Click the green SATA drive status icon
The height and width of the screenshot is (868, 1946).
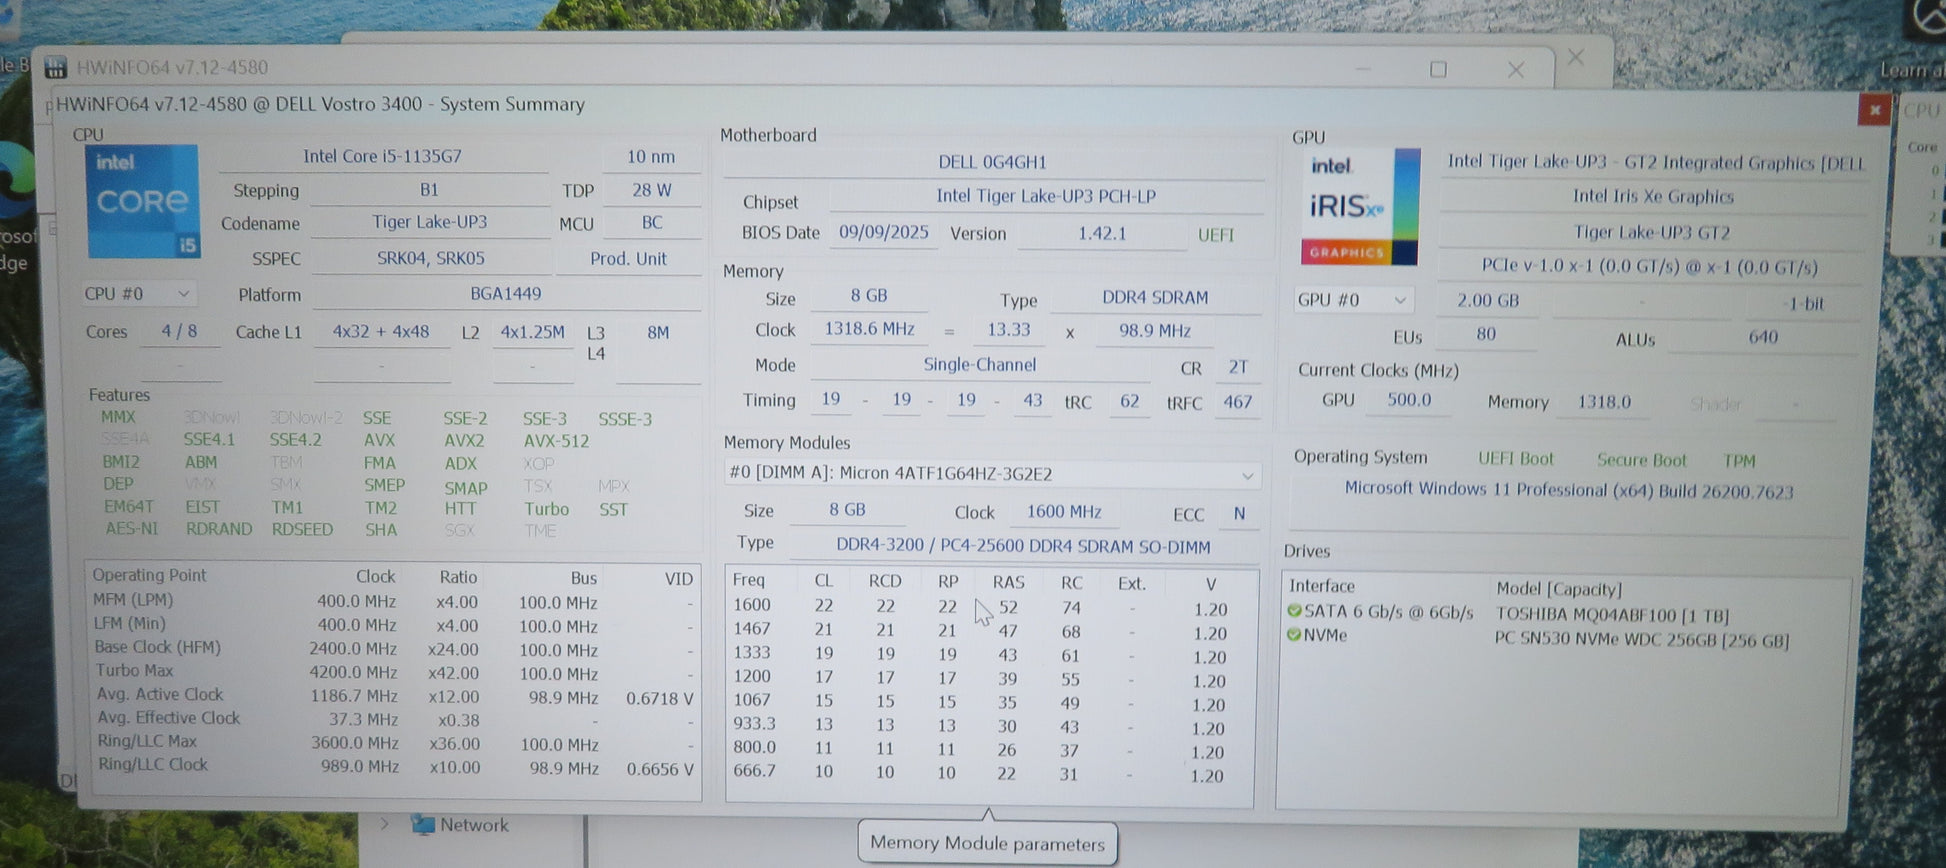pyautogui.click(x=1294, y=611)
